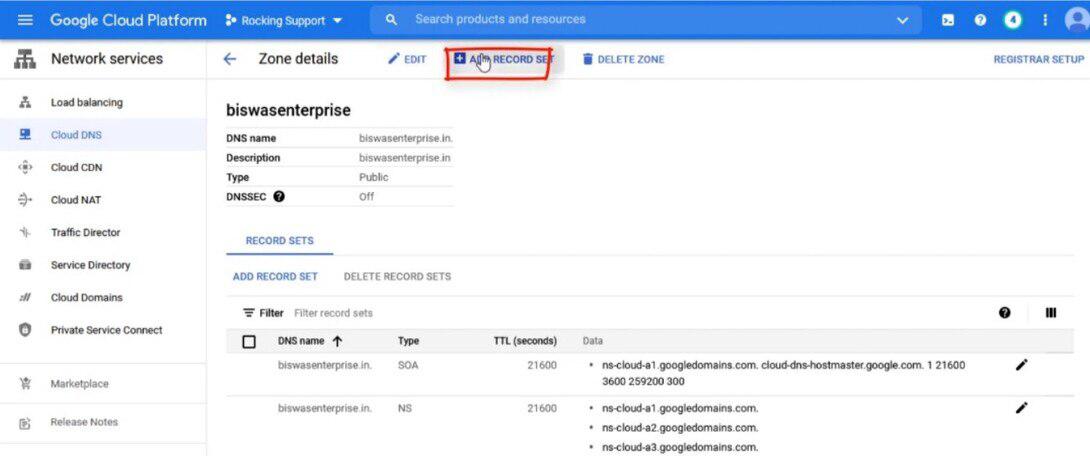Viewport: 1090px width, 456px height.
Task: Open Release Notes in sidebar
Action: click(x=84, y=422)
